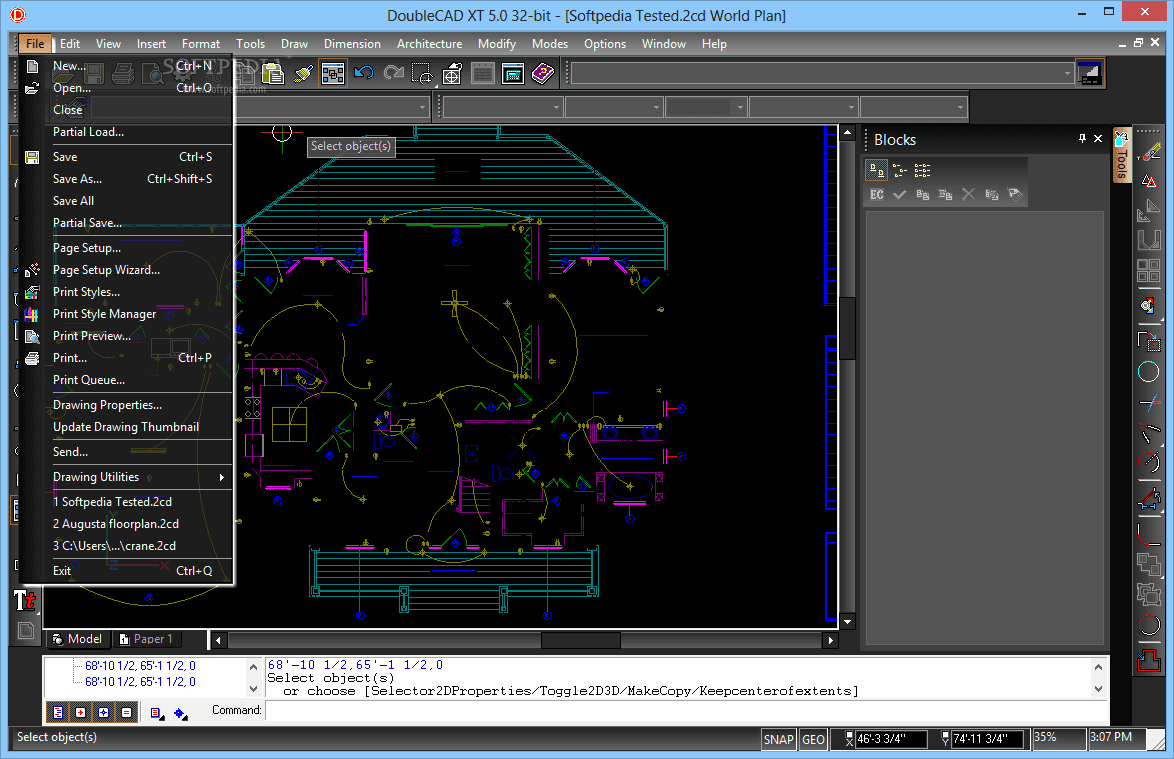This screenshot has width=1174, height=759.
Task: Click the vertical scrollbar down arrow of the canvas
Action: pos(848,621)
